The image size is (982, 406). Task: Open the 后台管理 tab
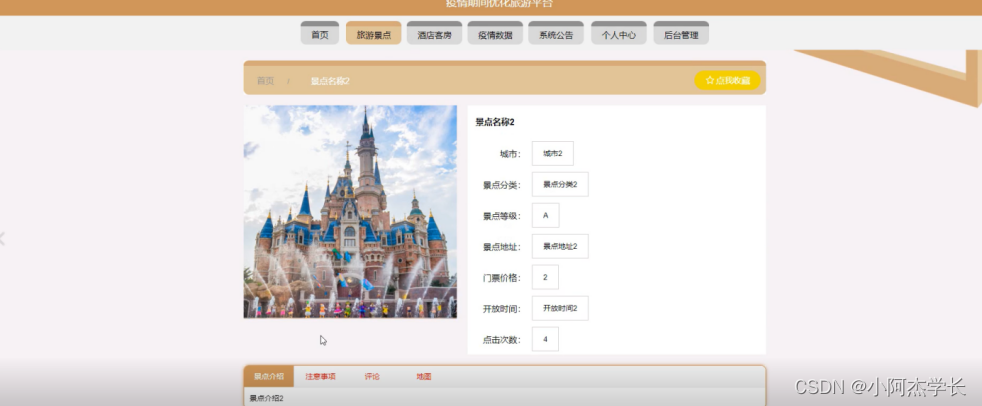click(681, 34)
